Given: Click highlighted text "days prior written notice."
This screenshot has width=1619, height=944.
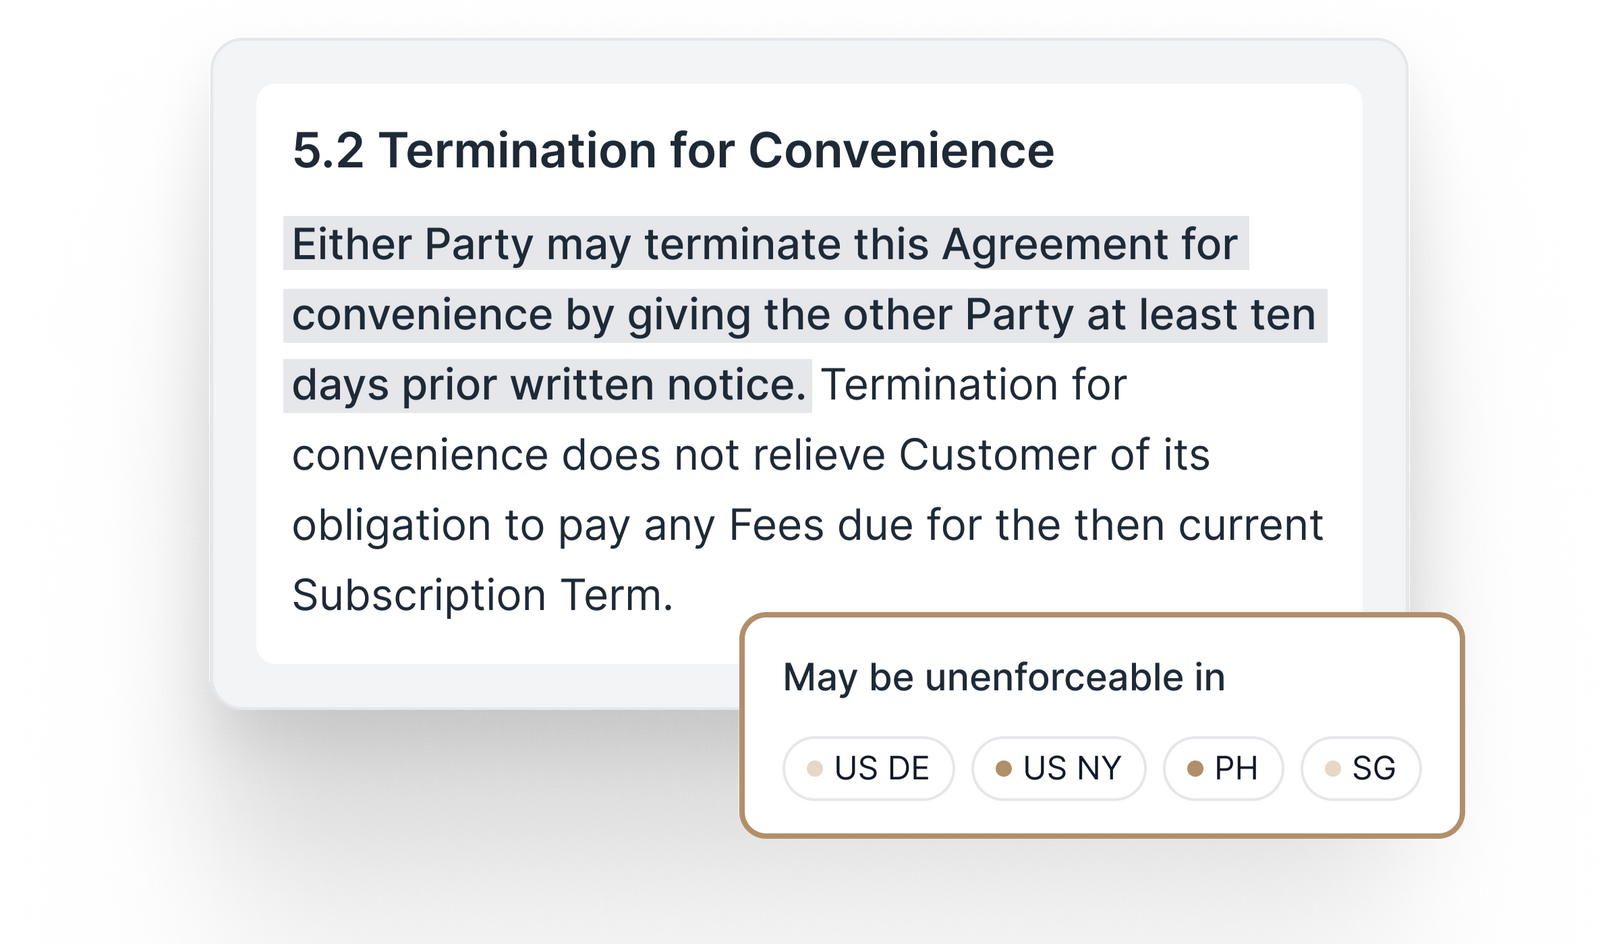Looking at the screenshot, I should 548,386.
